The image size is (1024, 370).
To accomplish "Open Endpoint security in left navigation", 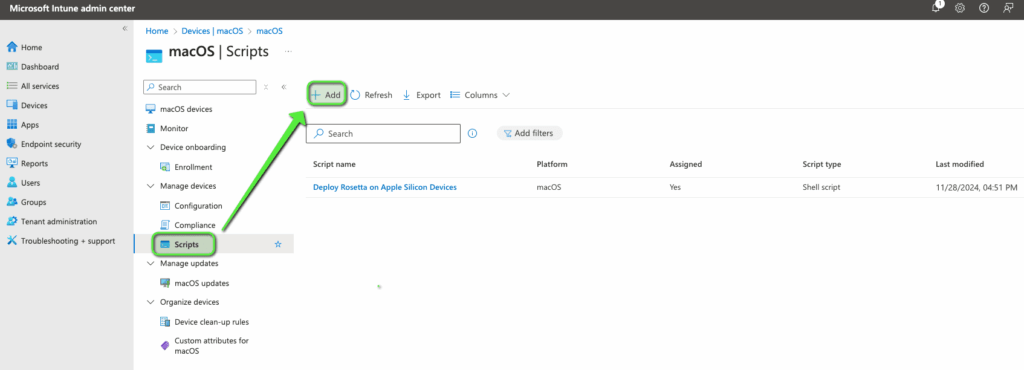I will click(44, 144).
